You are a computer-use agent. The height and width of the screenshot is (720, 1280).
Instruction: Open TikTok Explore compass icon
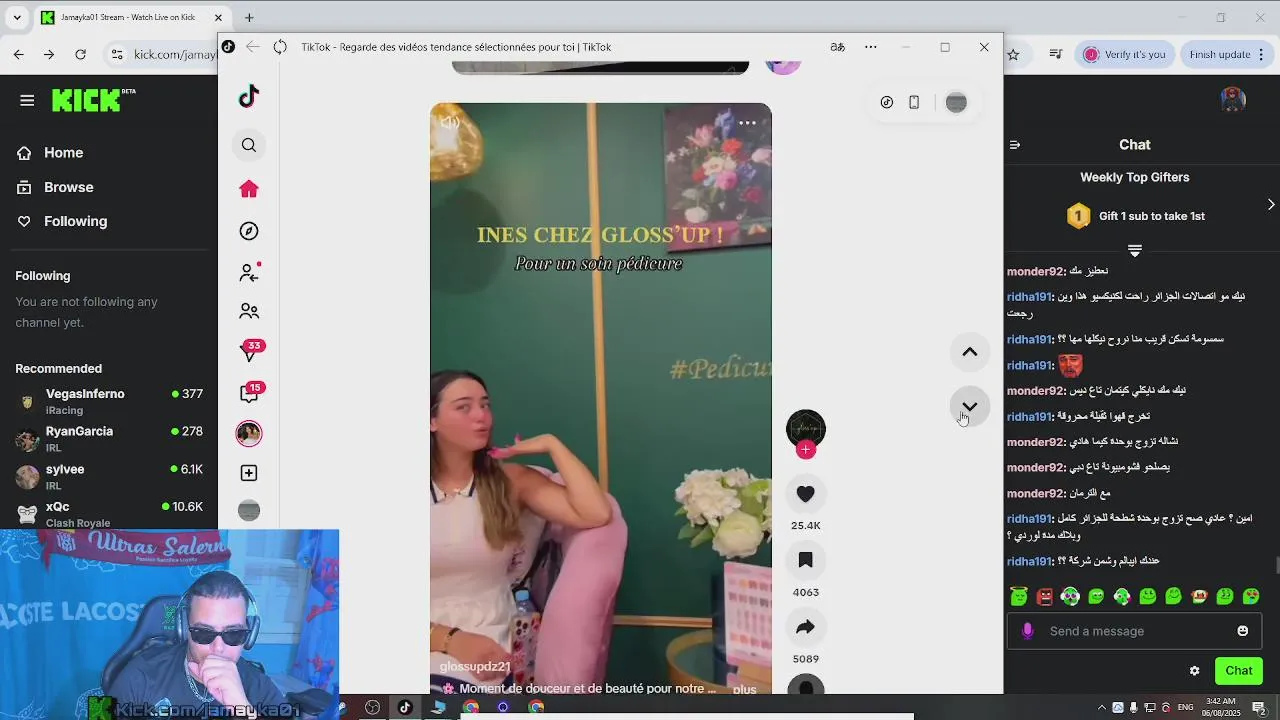(x=249, y=231)
